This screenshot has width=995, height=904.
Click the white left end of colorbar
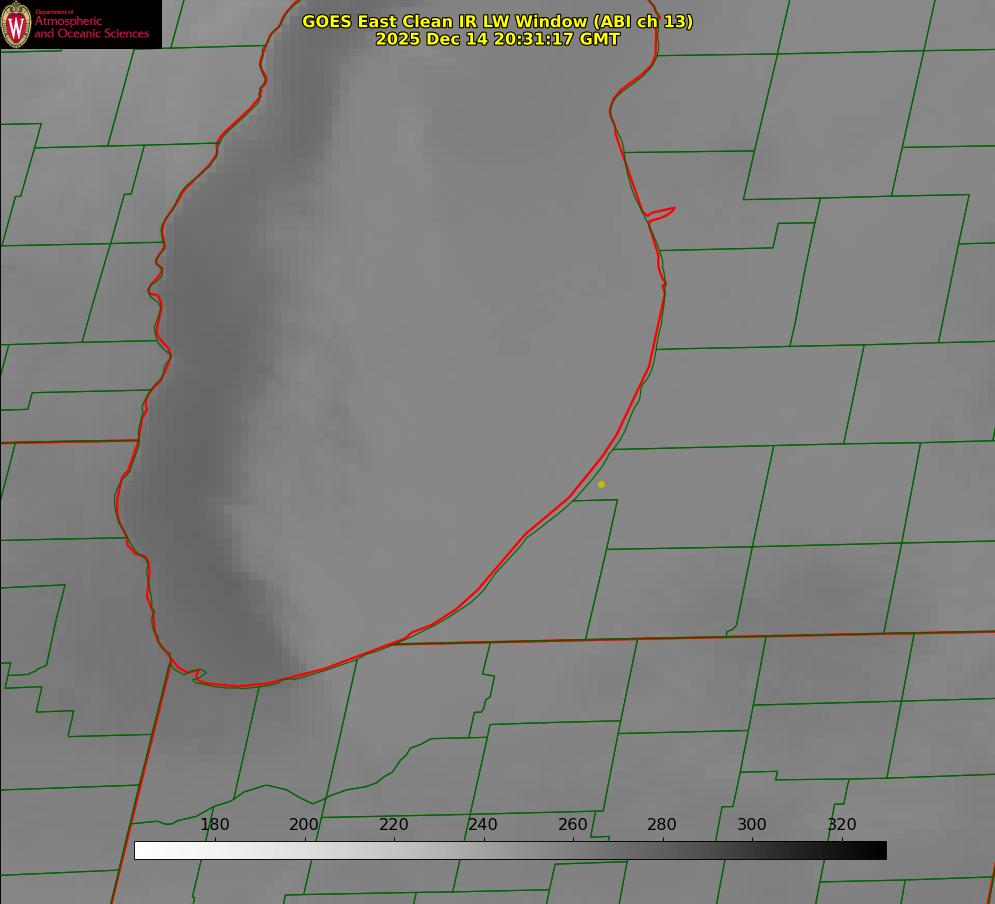coord(142,850)
